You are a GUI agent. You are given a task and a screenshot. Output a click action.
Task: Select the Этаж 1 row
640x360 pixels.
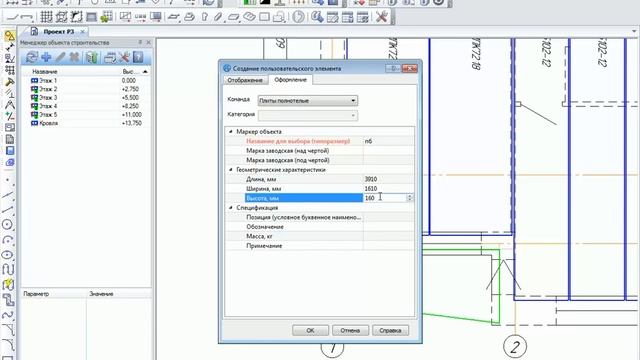[87, 81]
